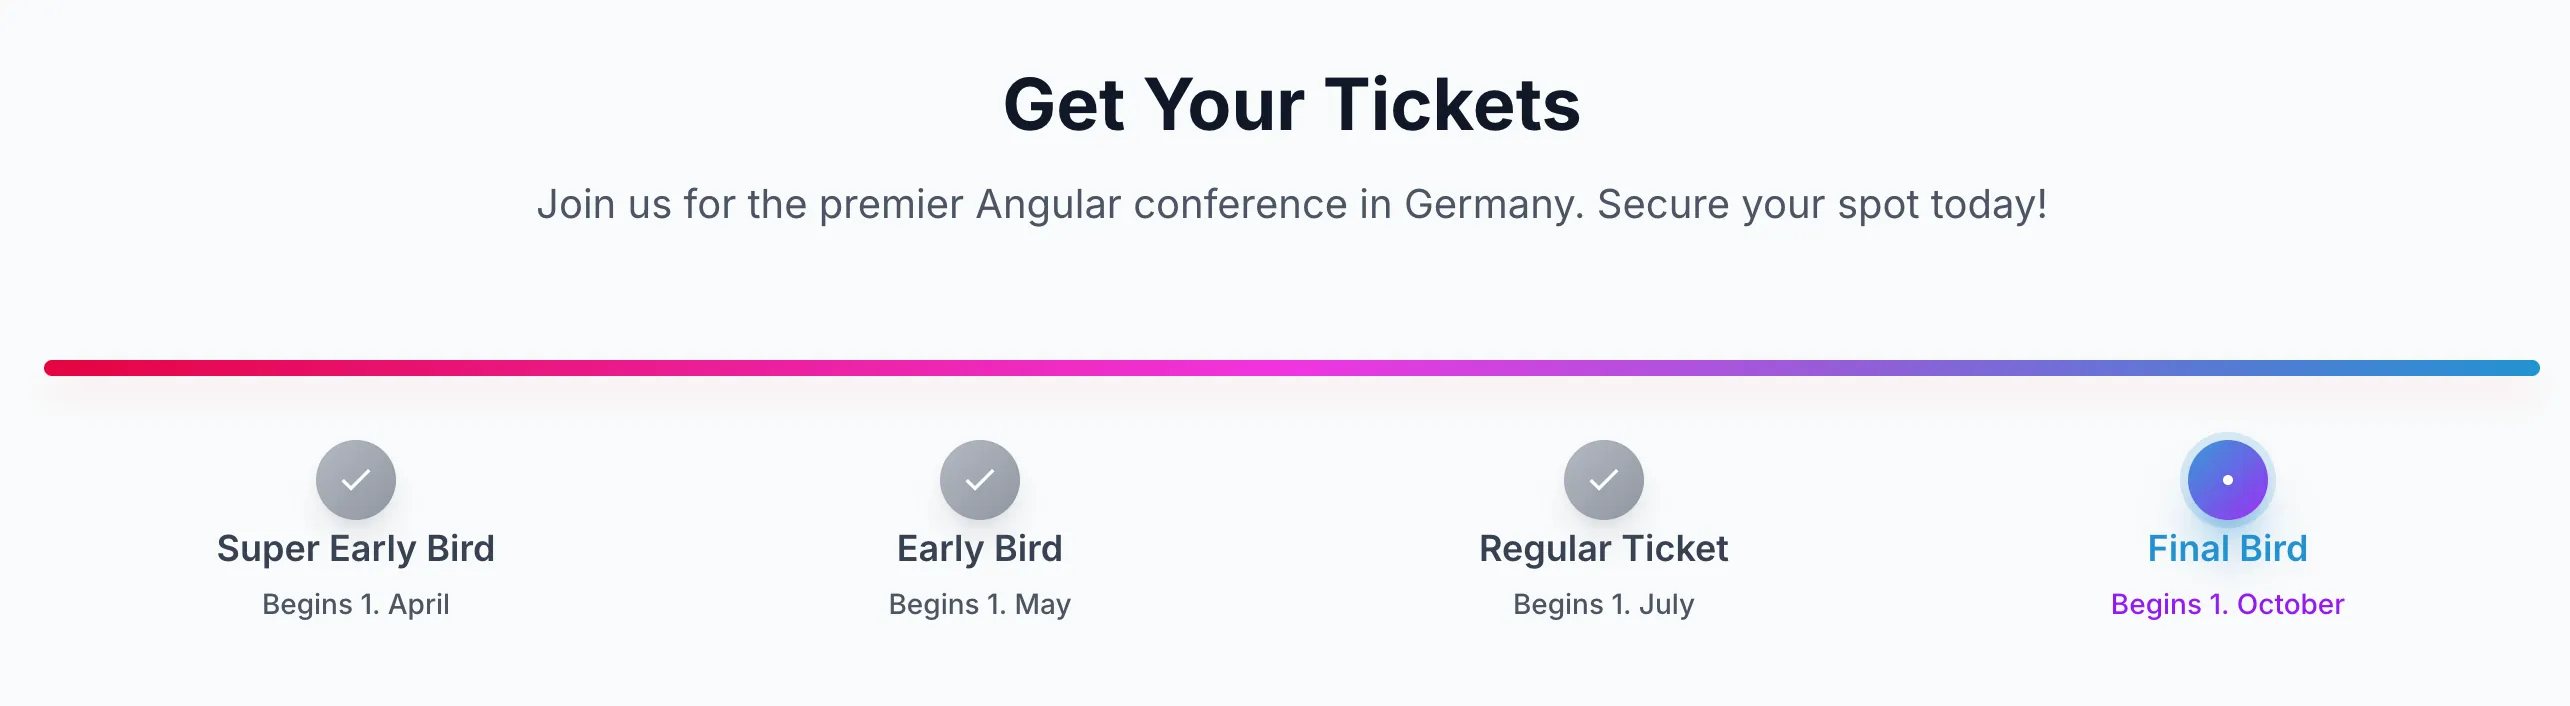Click the Early Bird checkmark circle
The image size is (2570, 706).
click(x=980, y=480)
